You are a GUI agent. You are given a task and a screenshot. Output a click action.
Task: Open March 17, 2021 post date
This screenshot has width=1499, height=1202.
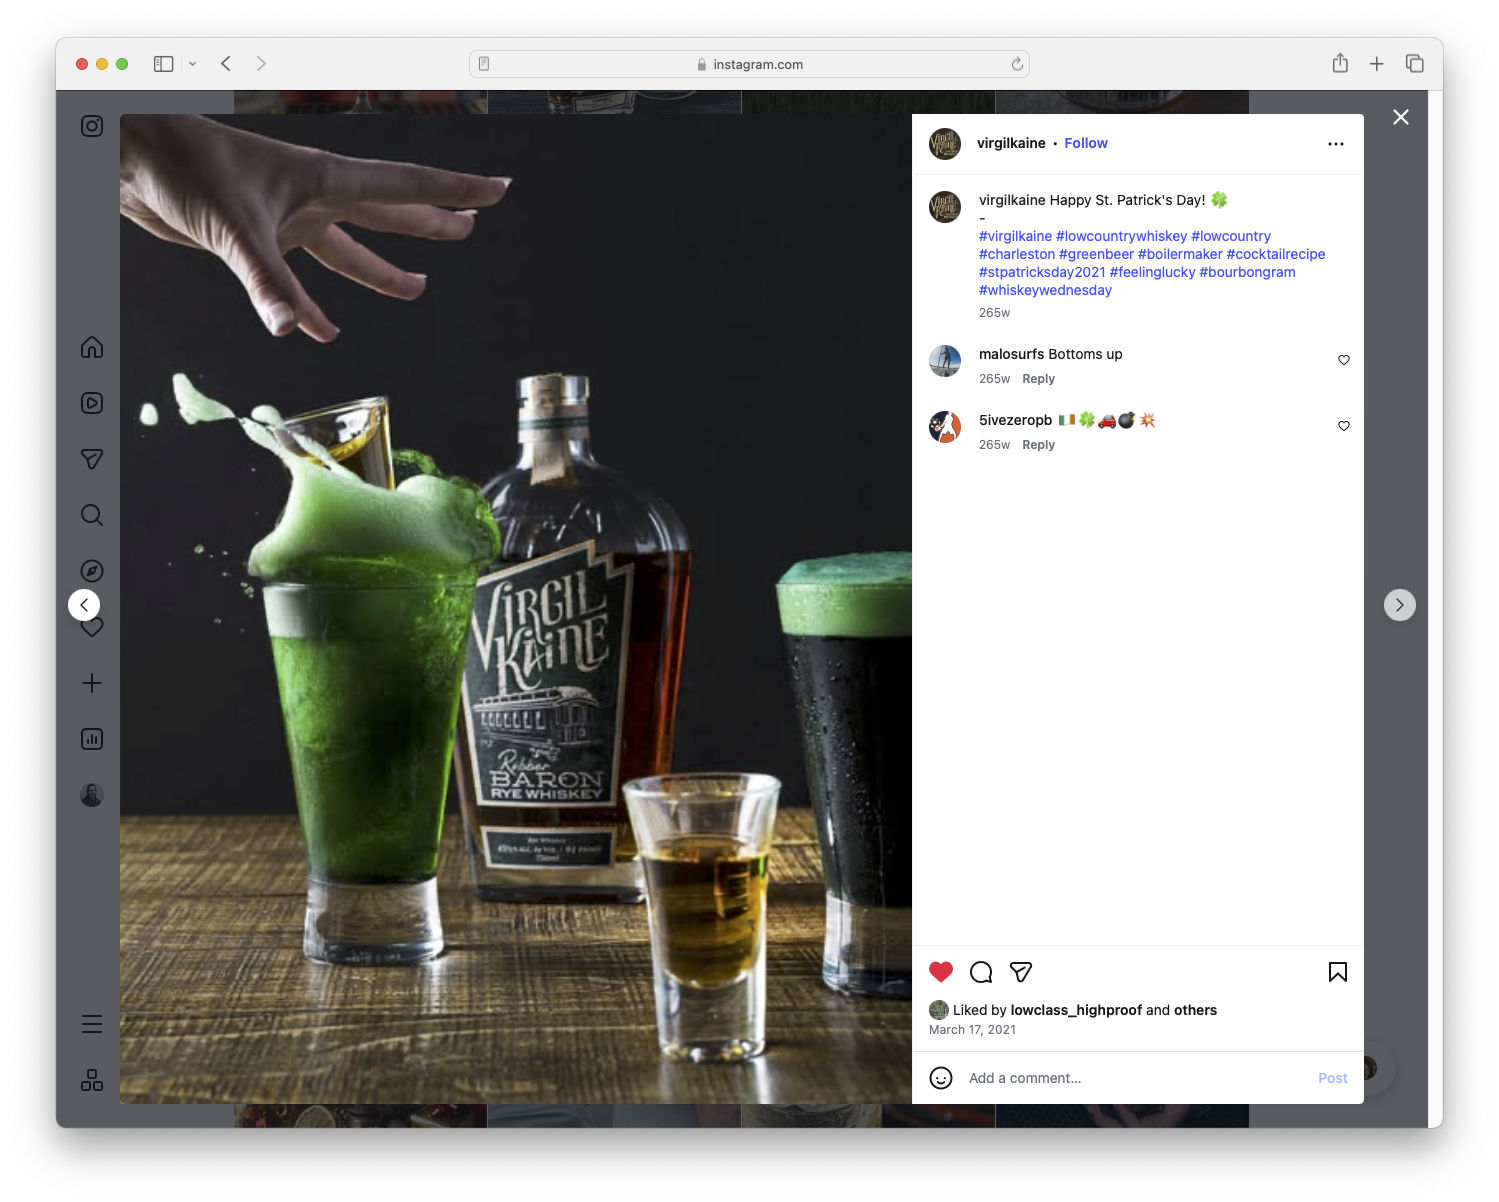(972, 1030)
